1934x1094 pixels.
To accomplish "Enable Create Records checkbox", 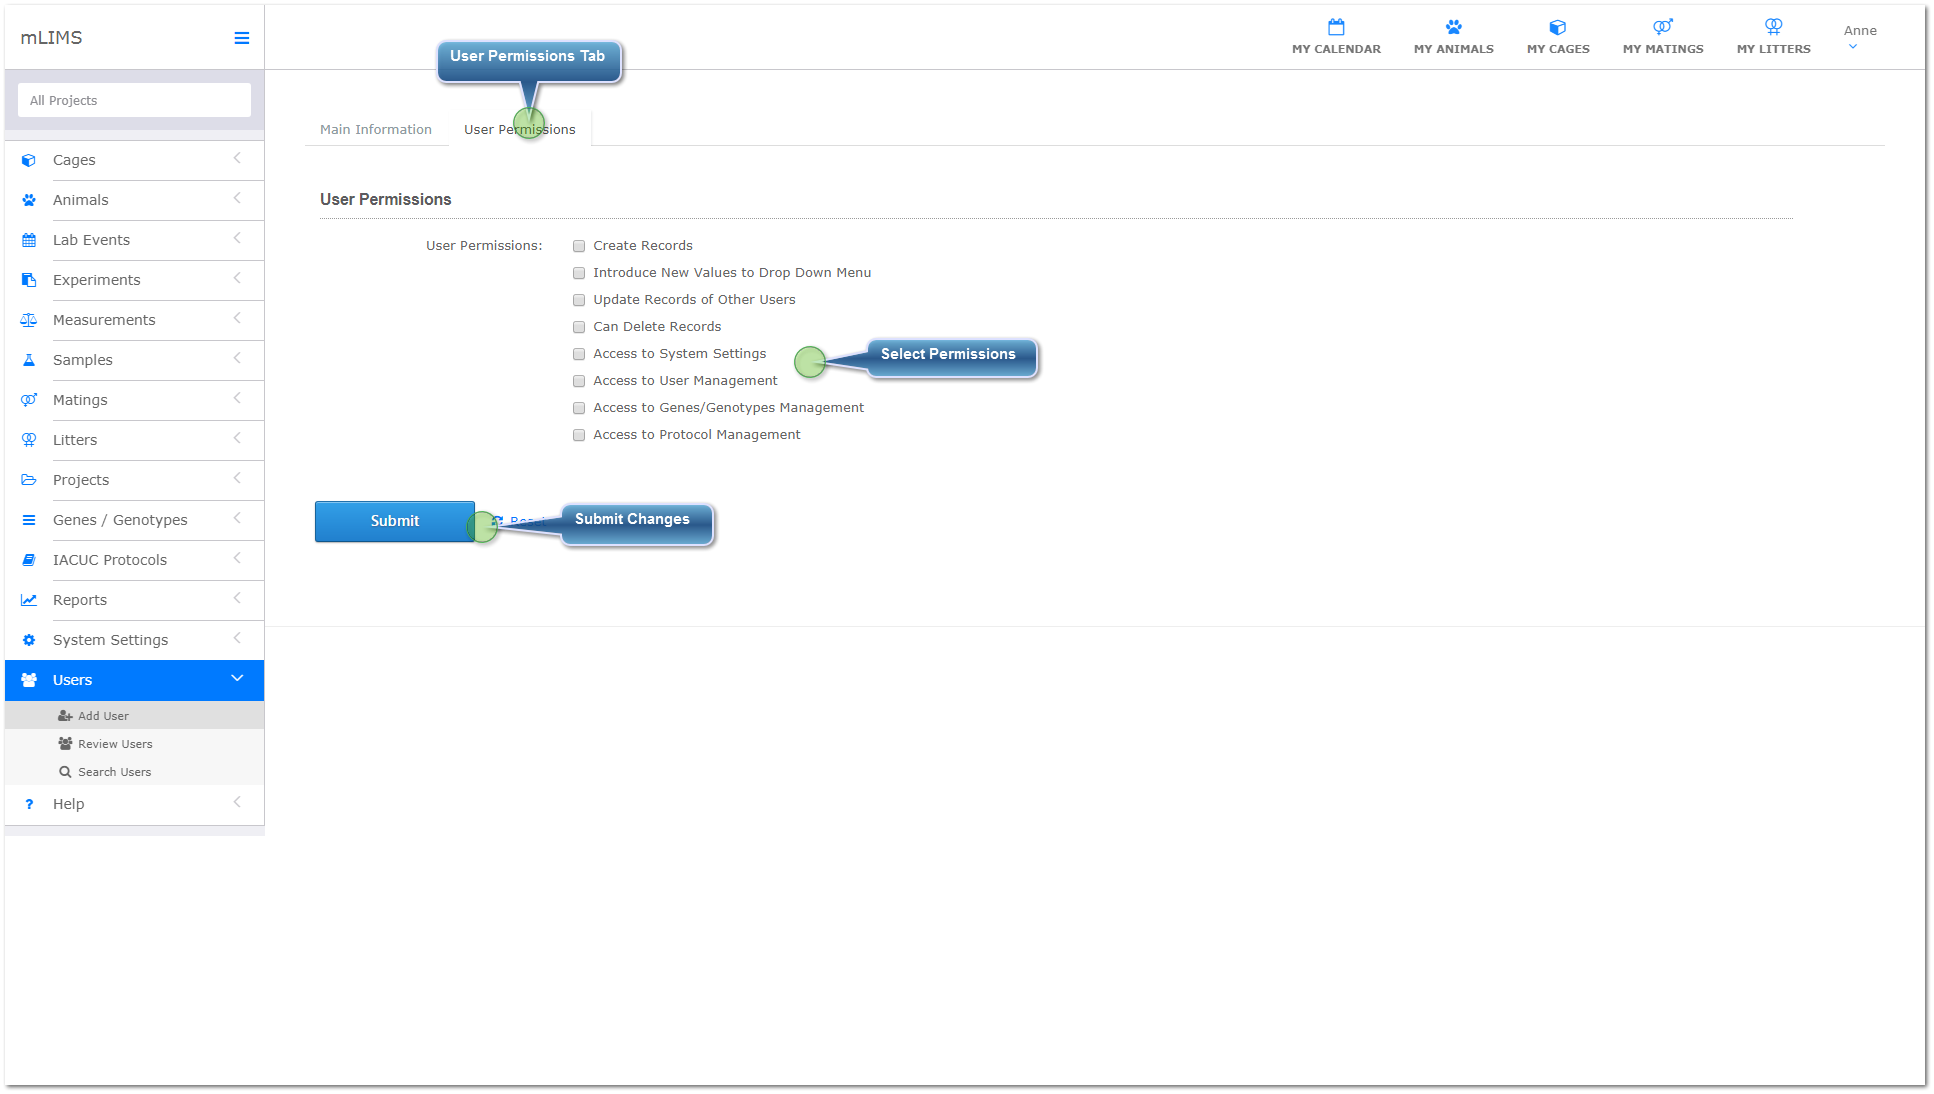I will (x=579, y=246).
